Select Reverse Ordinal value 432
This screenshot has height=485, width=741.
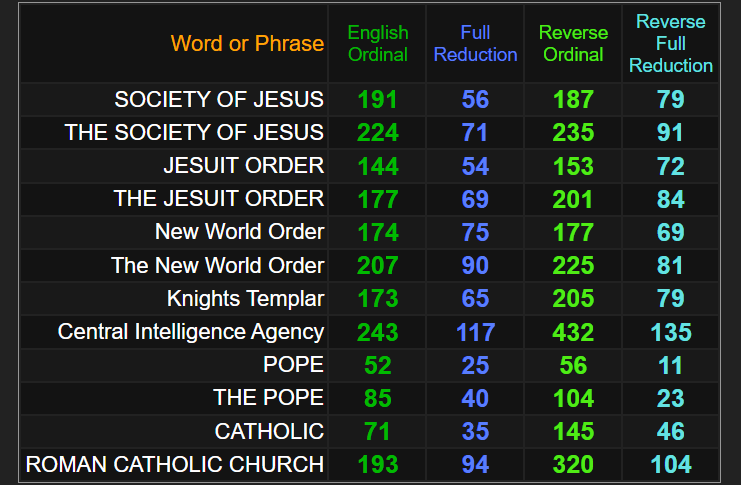(x=573, y=332)
